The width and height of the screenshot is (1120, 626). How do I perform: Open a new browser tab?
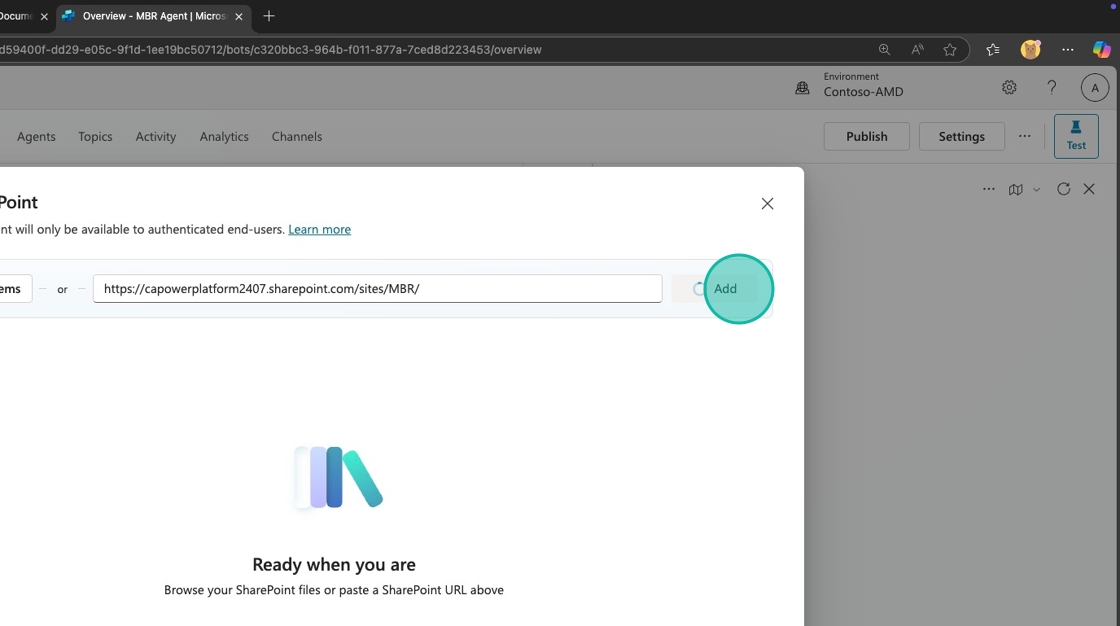tap(269, 16)
